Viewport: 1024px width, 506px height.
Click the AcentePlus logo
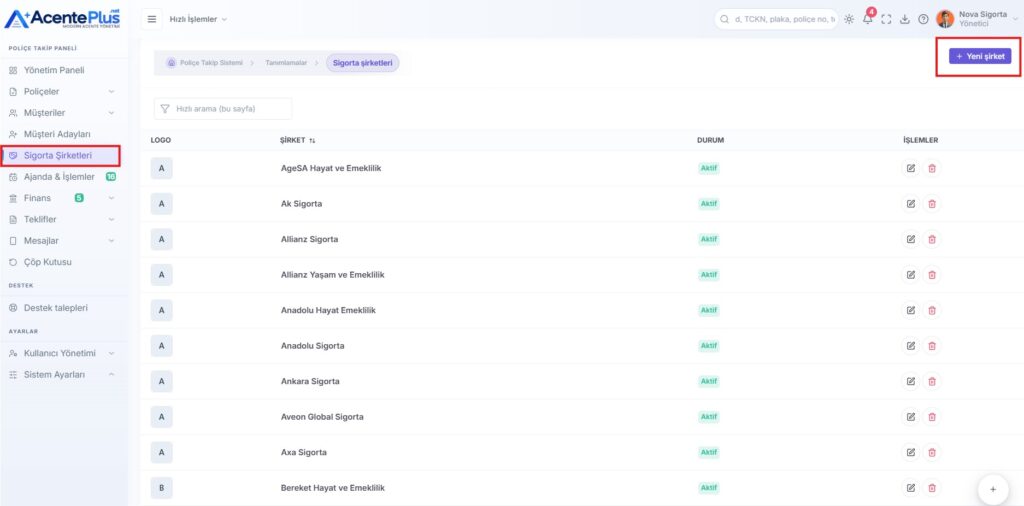coord(63,18)
